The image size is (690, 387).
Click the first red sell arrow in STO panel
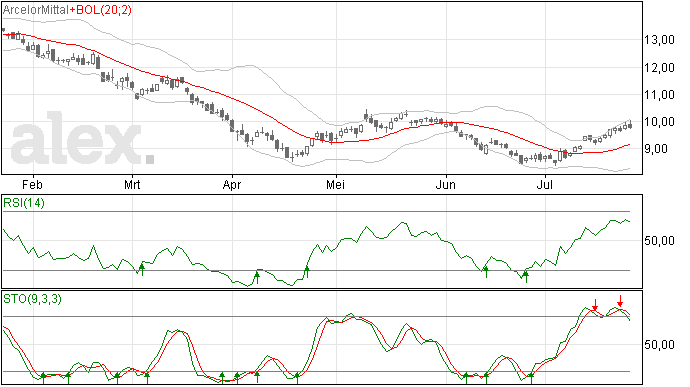click(595, 305)
